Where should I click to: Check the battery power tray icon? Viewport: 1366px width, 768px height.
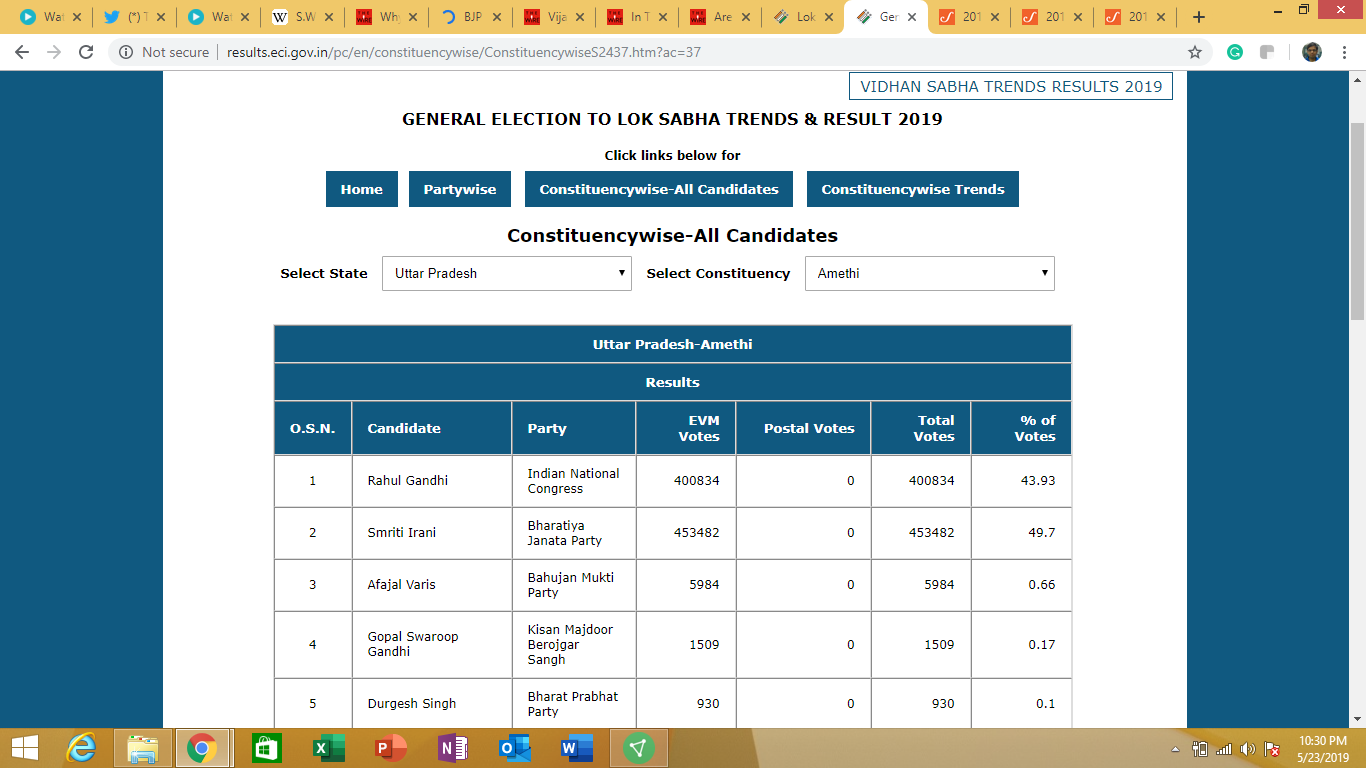(x=1200, y=749)
